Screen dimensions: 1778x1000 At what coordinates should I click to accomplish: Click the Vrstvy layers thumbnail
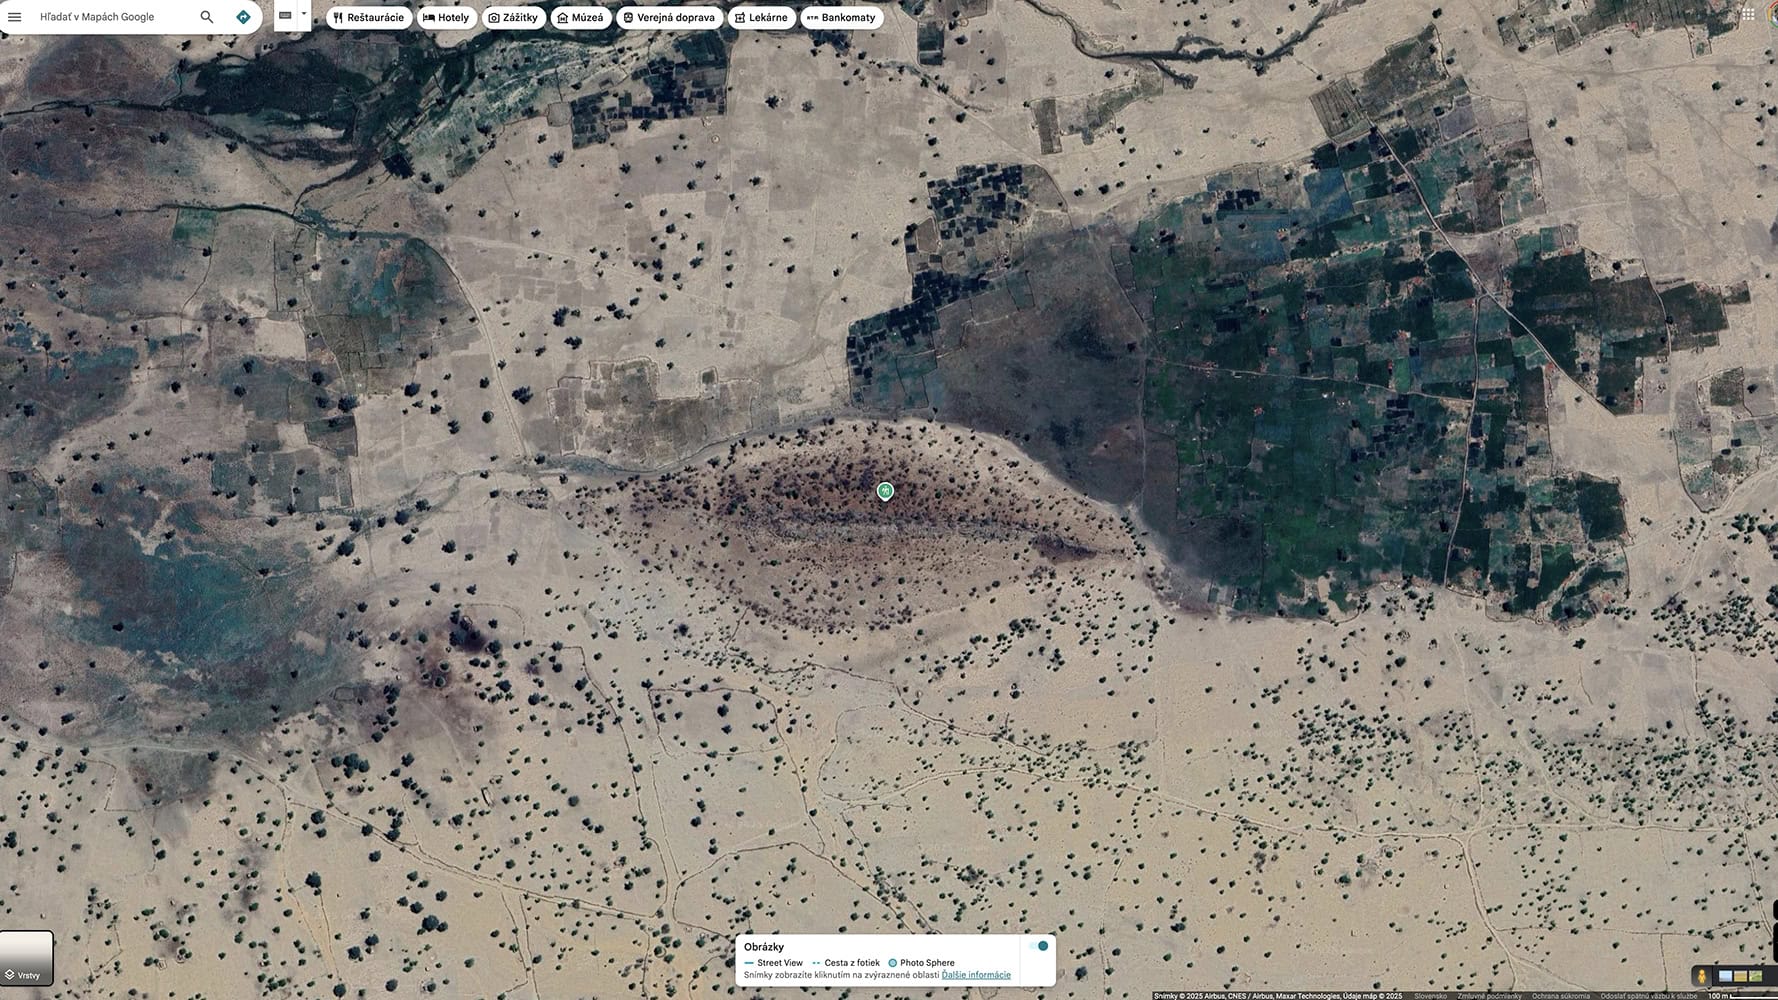(x=26, y=959)
